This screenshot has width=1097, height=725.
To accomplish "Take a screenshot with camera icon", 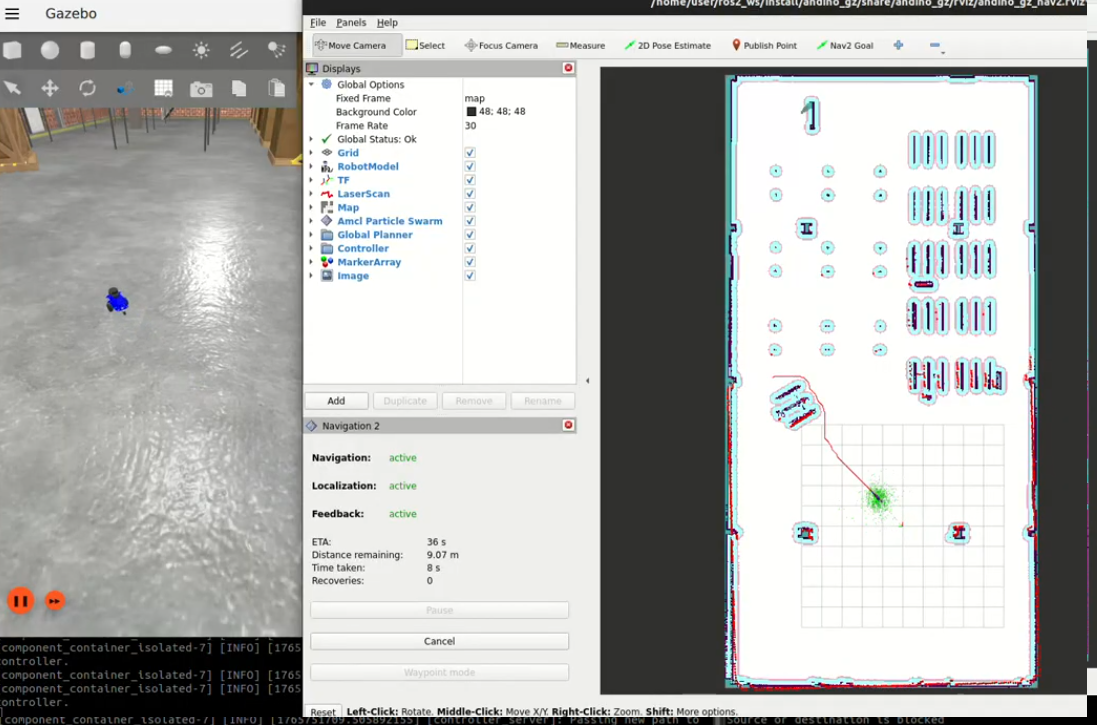I will tap(201, 89).
